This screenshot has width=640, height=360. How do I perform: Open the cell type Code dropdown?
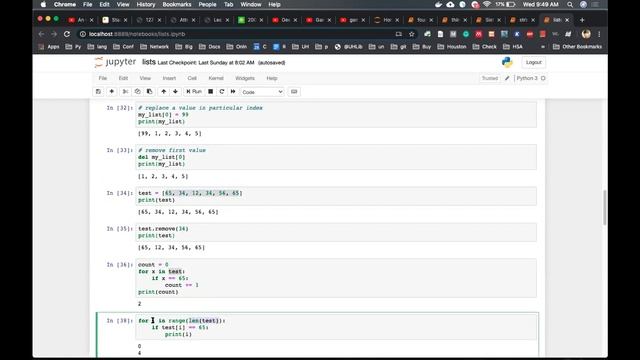pyautogui.click(x=262, y=92)
